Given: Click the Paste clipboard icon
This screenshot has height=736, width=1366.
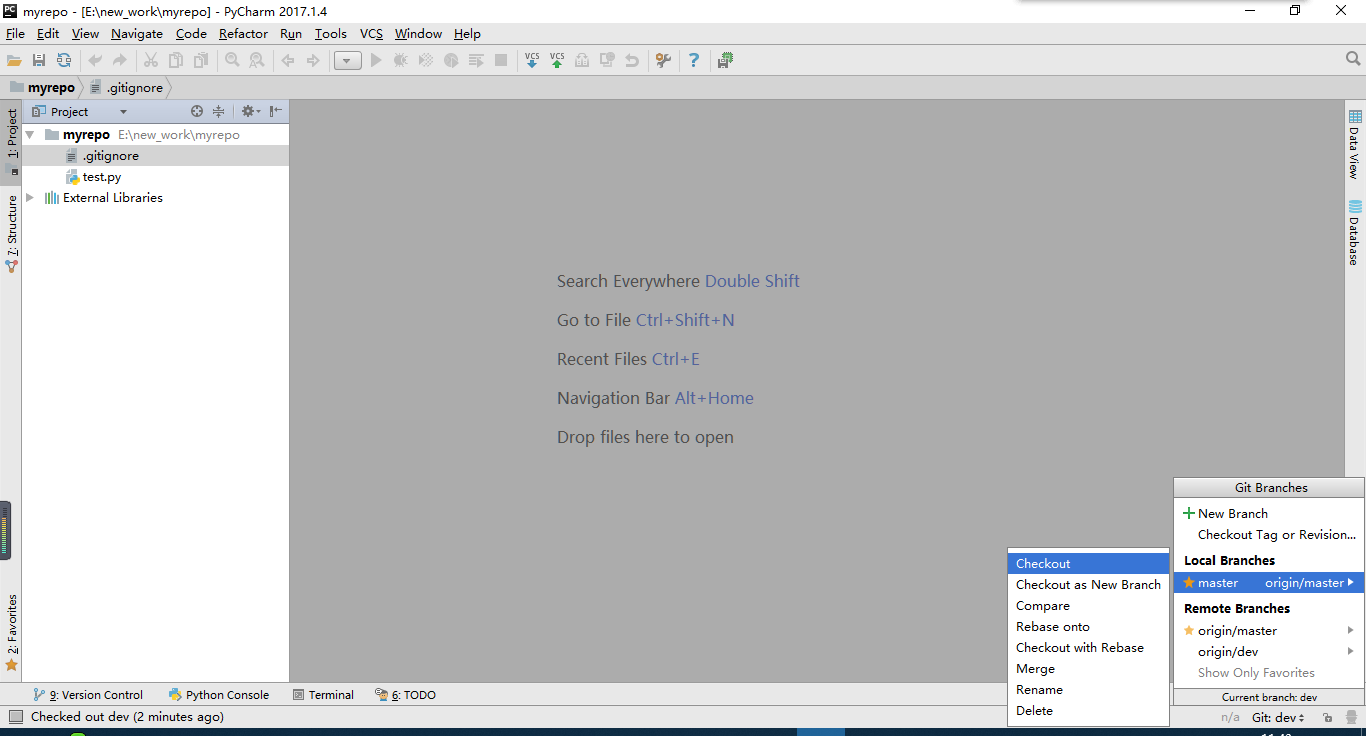Looking at the screenshot, I should point(201,61).
